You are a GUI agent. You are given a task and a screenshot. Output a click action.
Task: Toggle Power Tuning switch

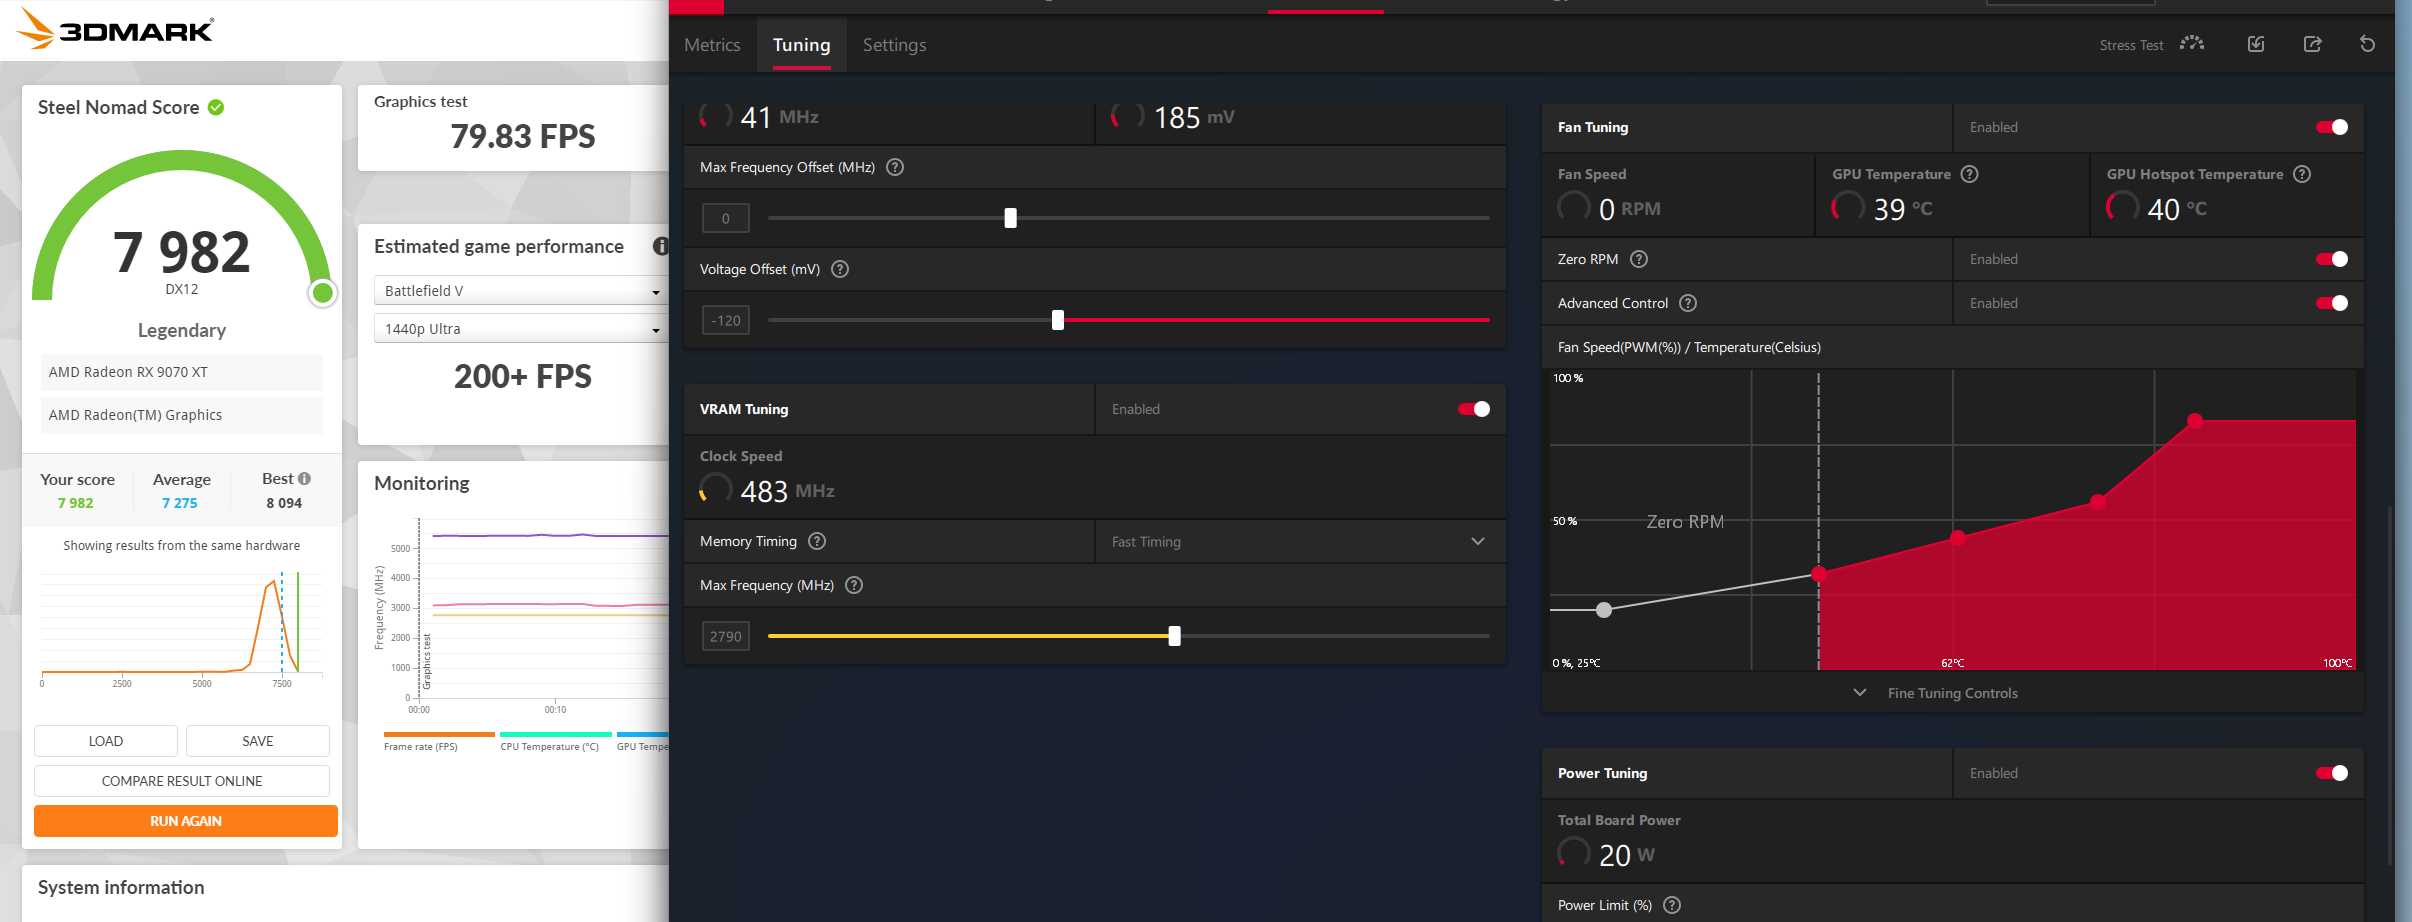(x=2331, y=773)
